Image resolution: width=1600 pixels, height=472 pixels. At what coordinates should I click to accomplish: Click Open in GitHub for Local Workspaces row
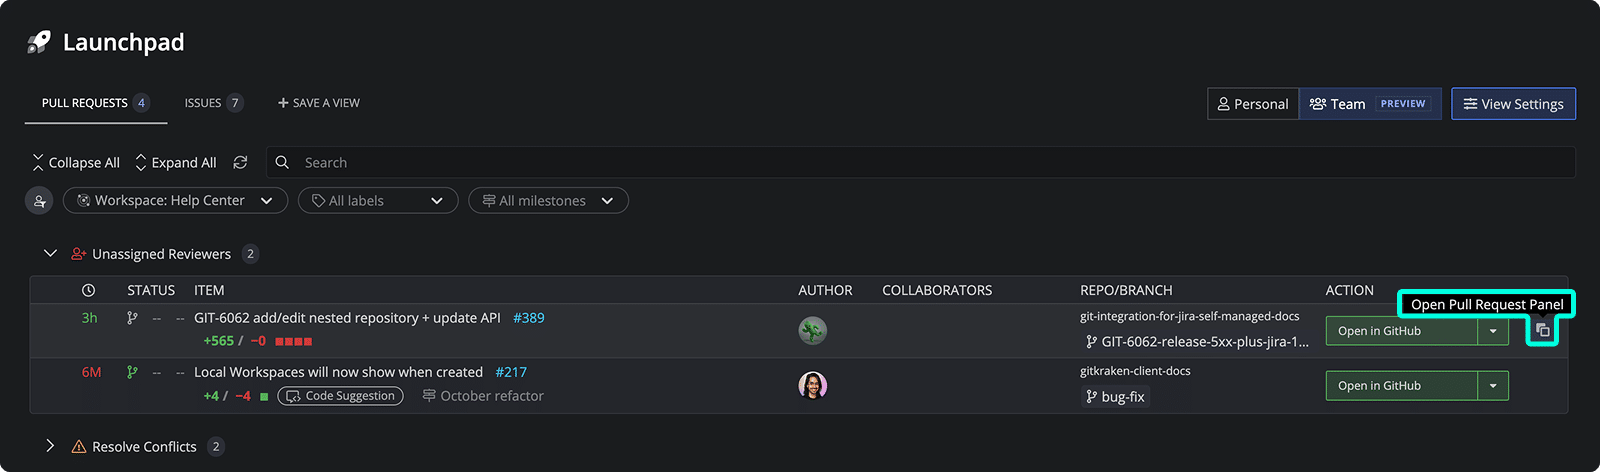(x=1401, y=386)
